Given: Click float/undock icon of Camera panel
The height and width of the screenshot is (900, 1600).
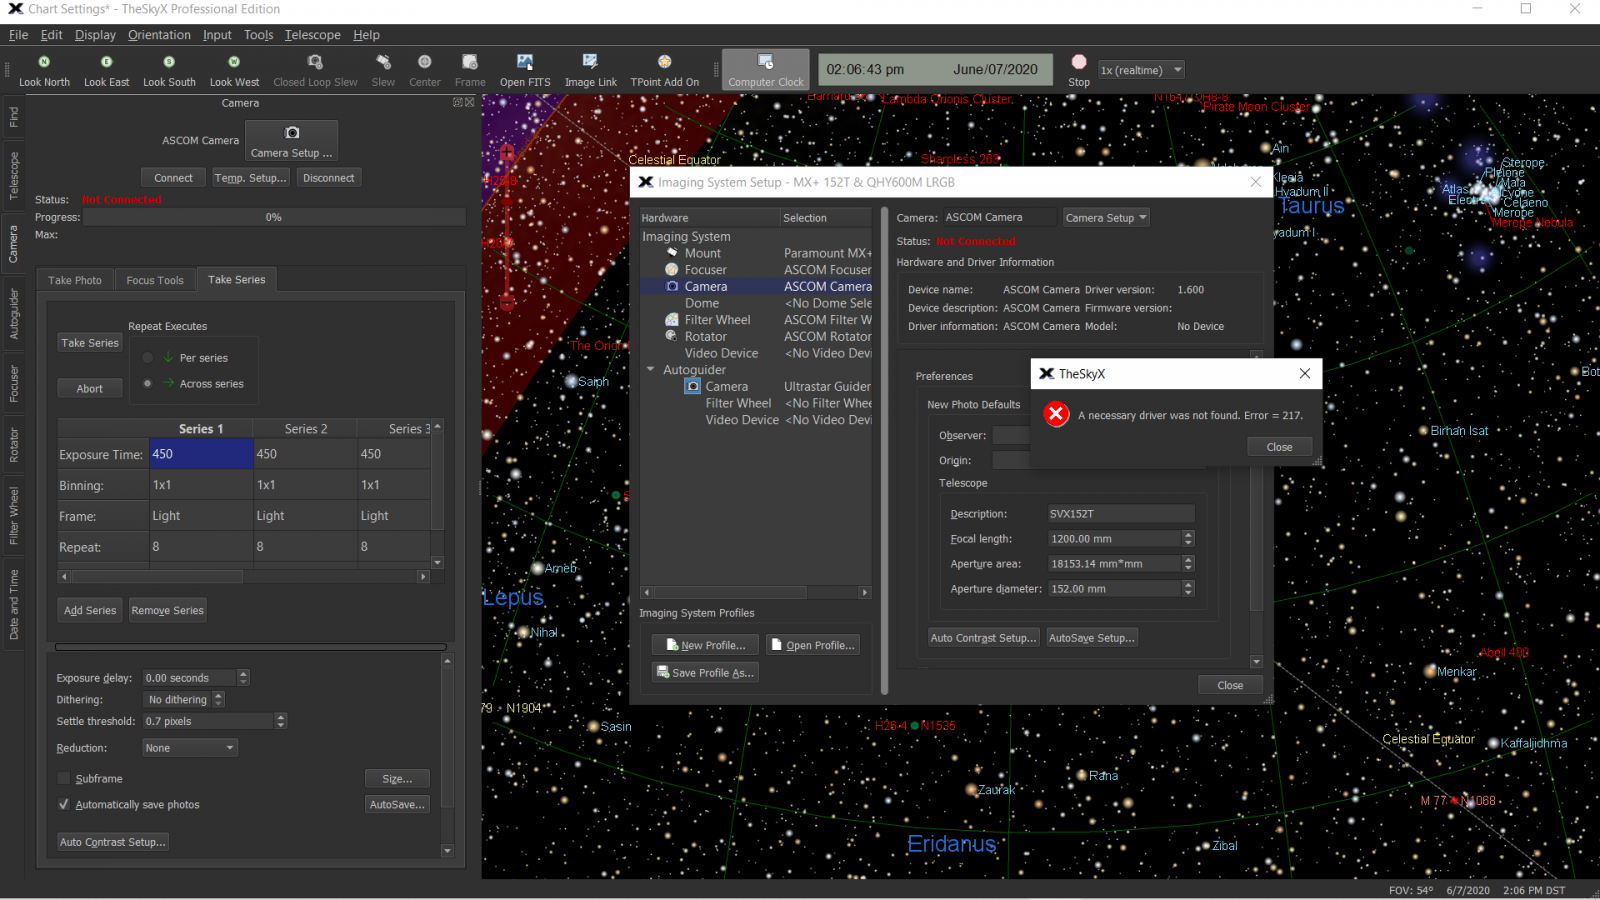Looking at the screenshot, I should click(x=458, y=103).
